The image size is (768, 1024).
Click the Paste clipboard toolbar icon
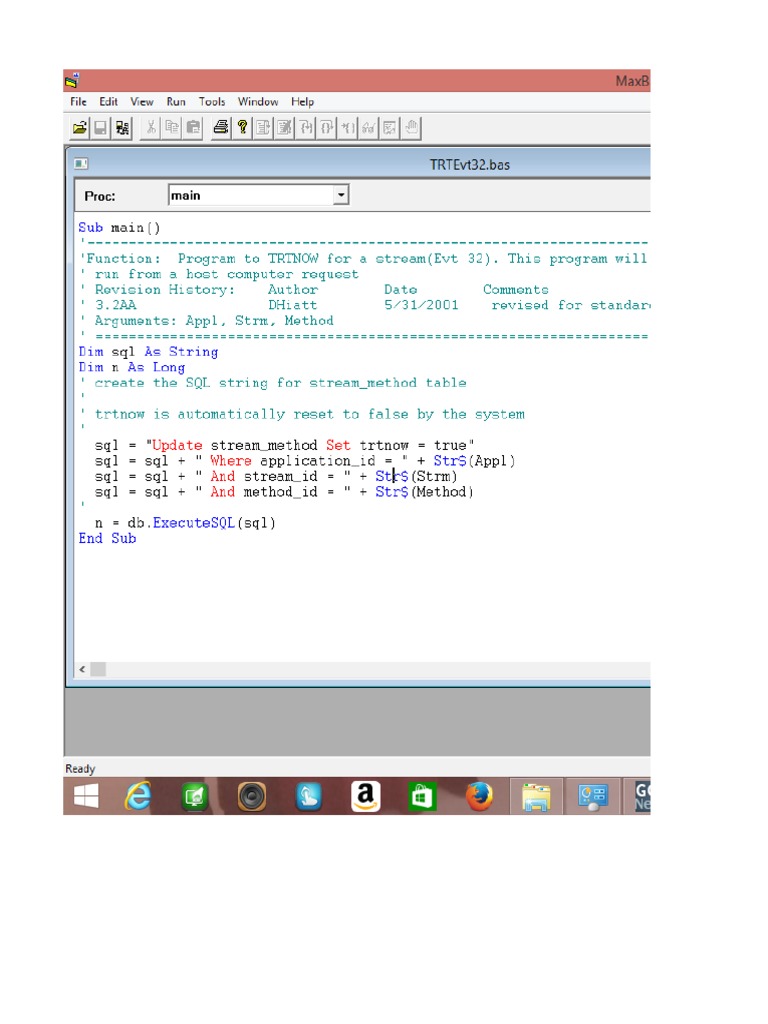click(x=193, y=128)
